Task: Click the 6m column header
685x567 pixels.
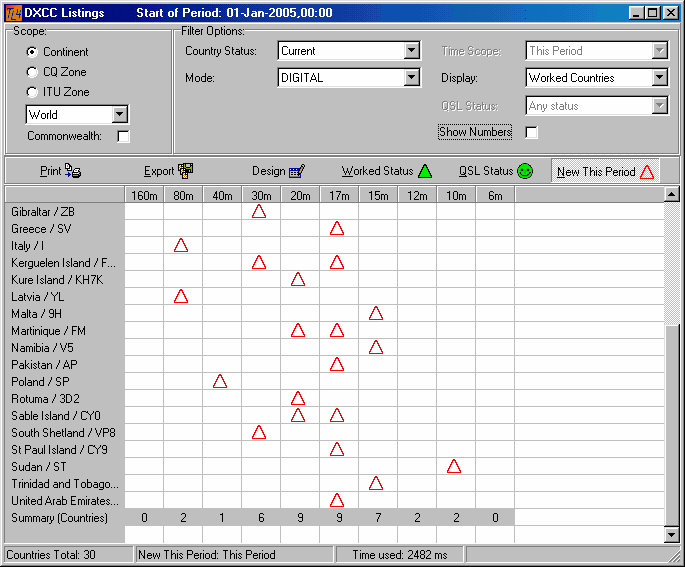Action: click(495, 196)
